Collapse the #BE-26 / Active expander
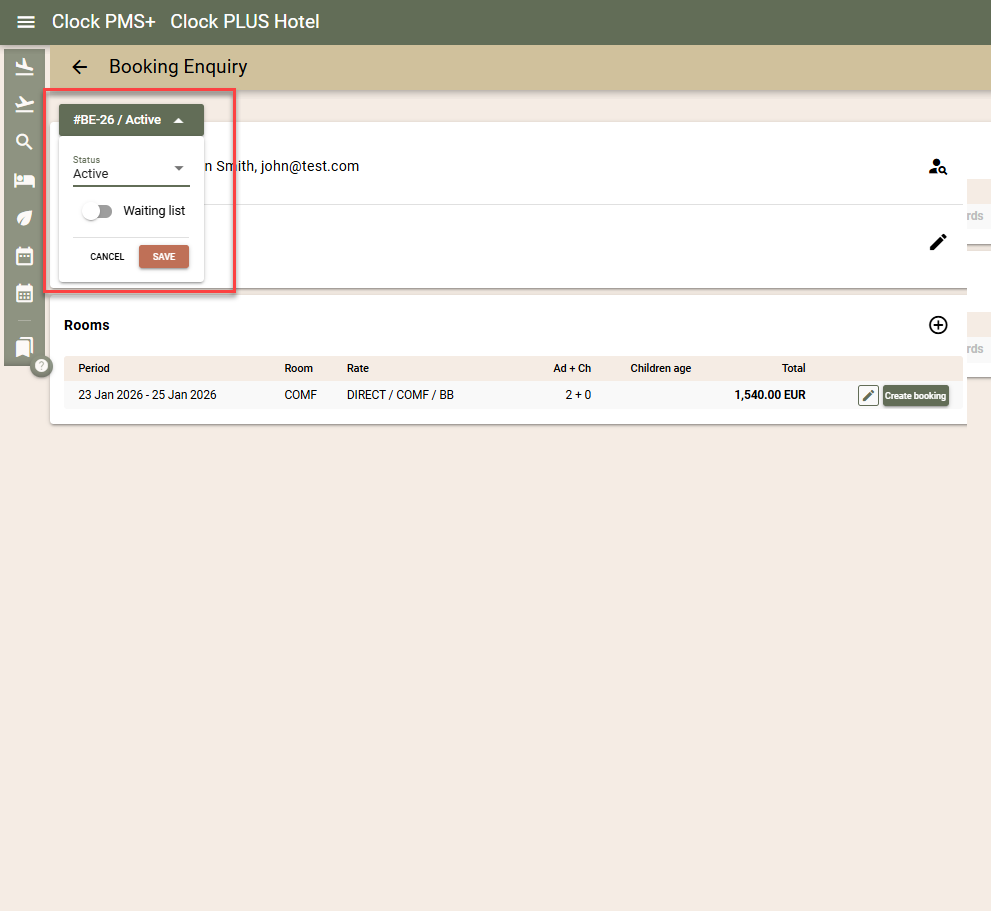The image size is (991, 911). click(131, 120)
